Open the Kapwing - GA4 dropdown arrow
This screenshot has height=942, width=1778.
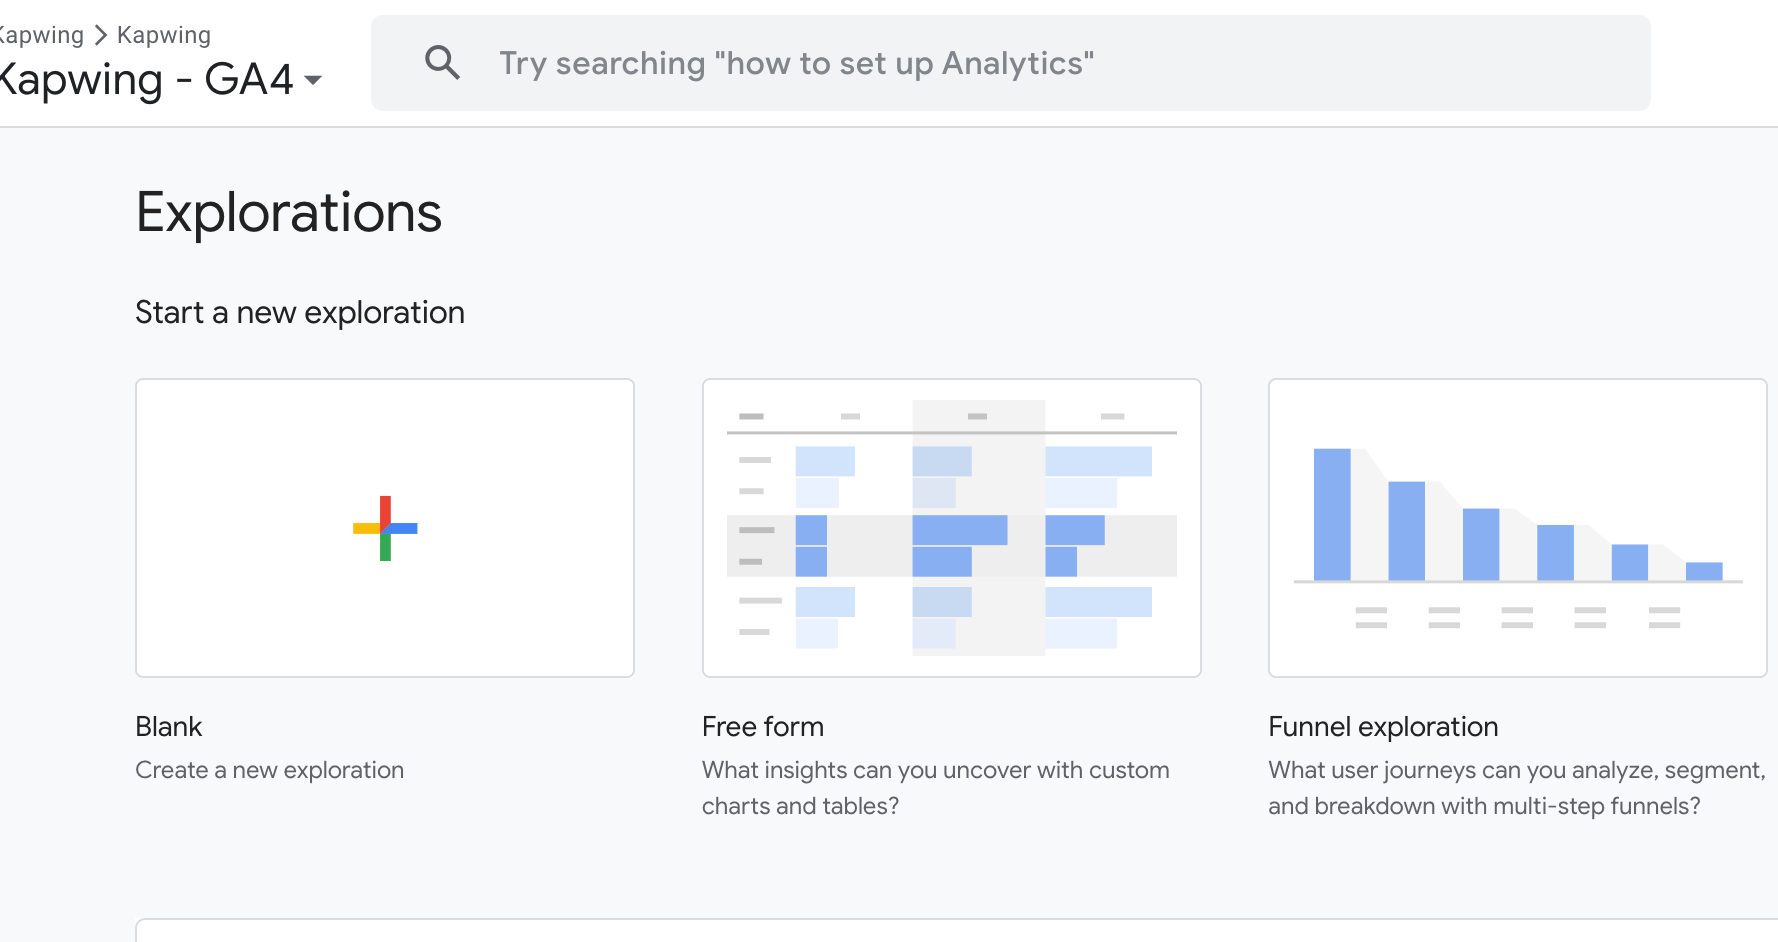pos(313,80)
